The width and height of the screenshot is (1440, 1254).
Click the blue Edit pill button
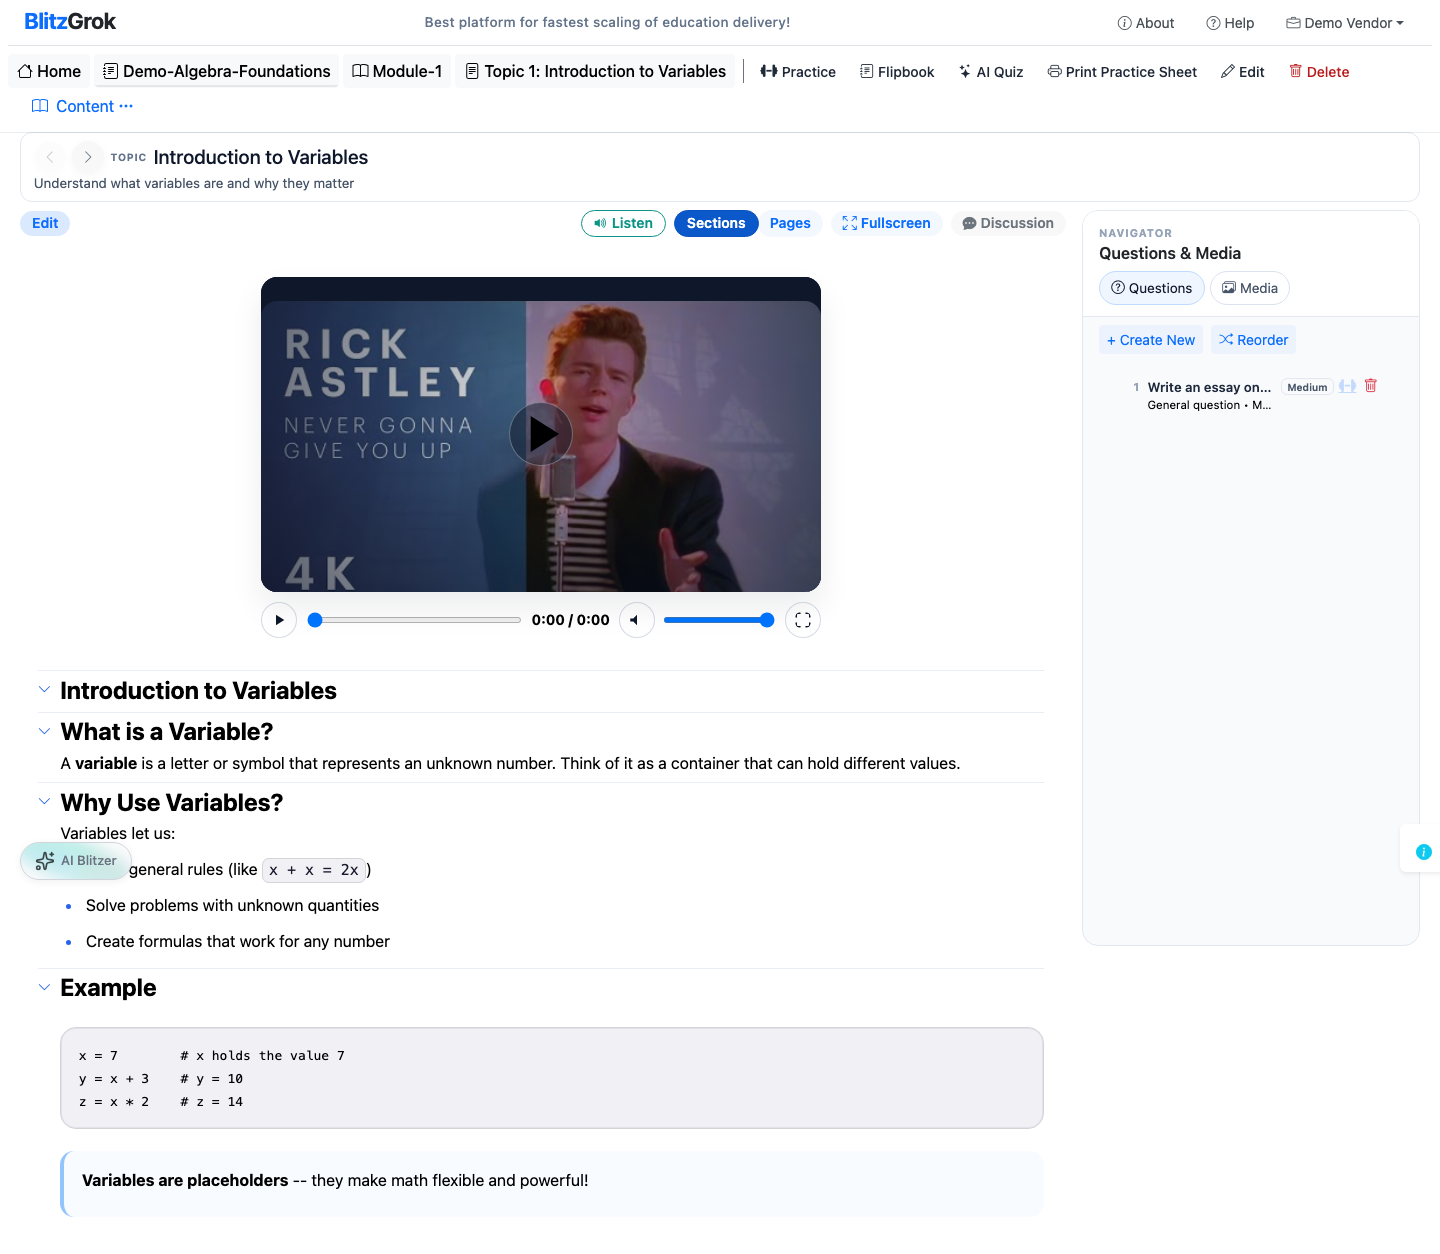(x=45, y=223)
